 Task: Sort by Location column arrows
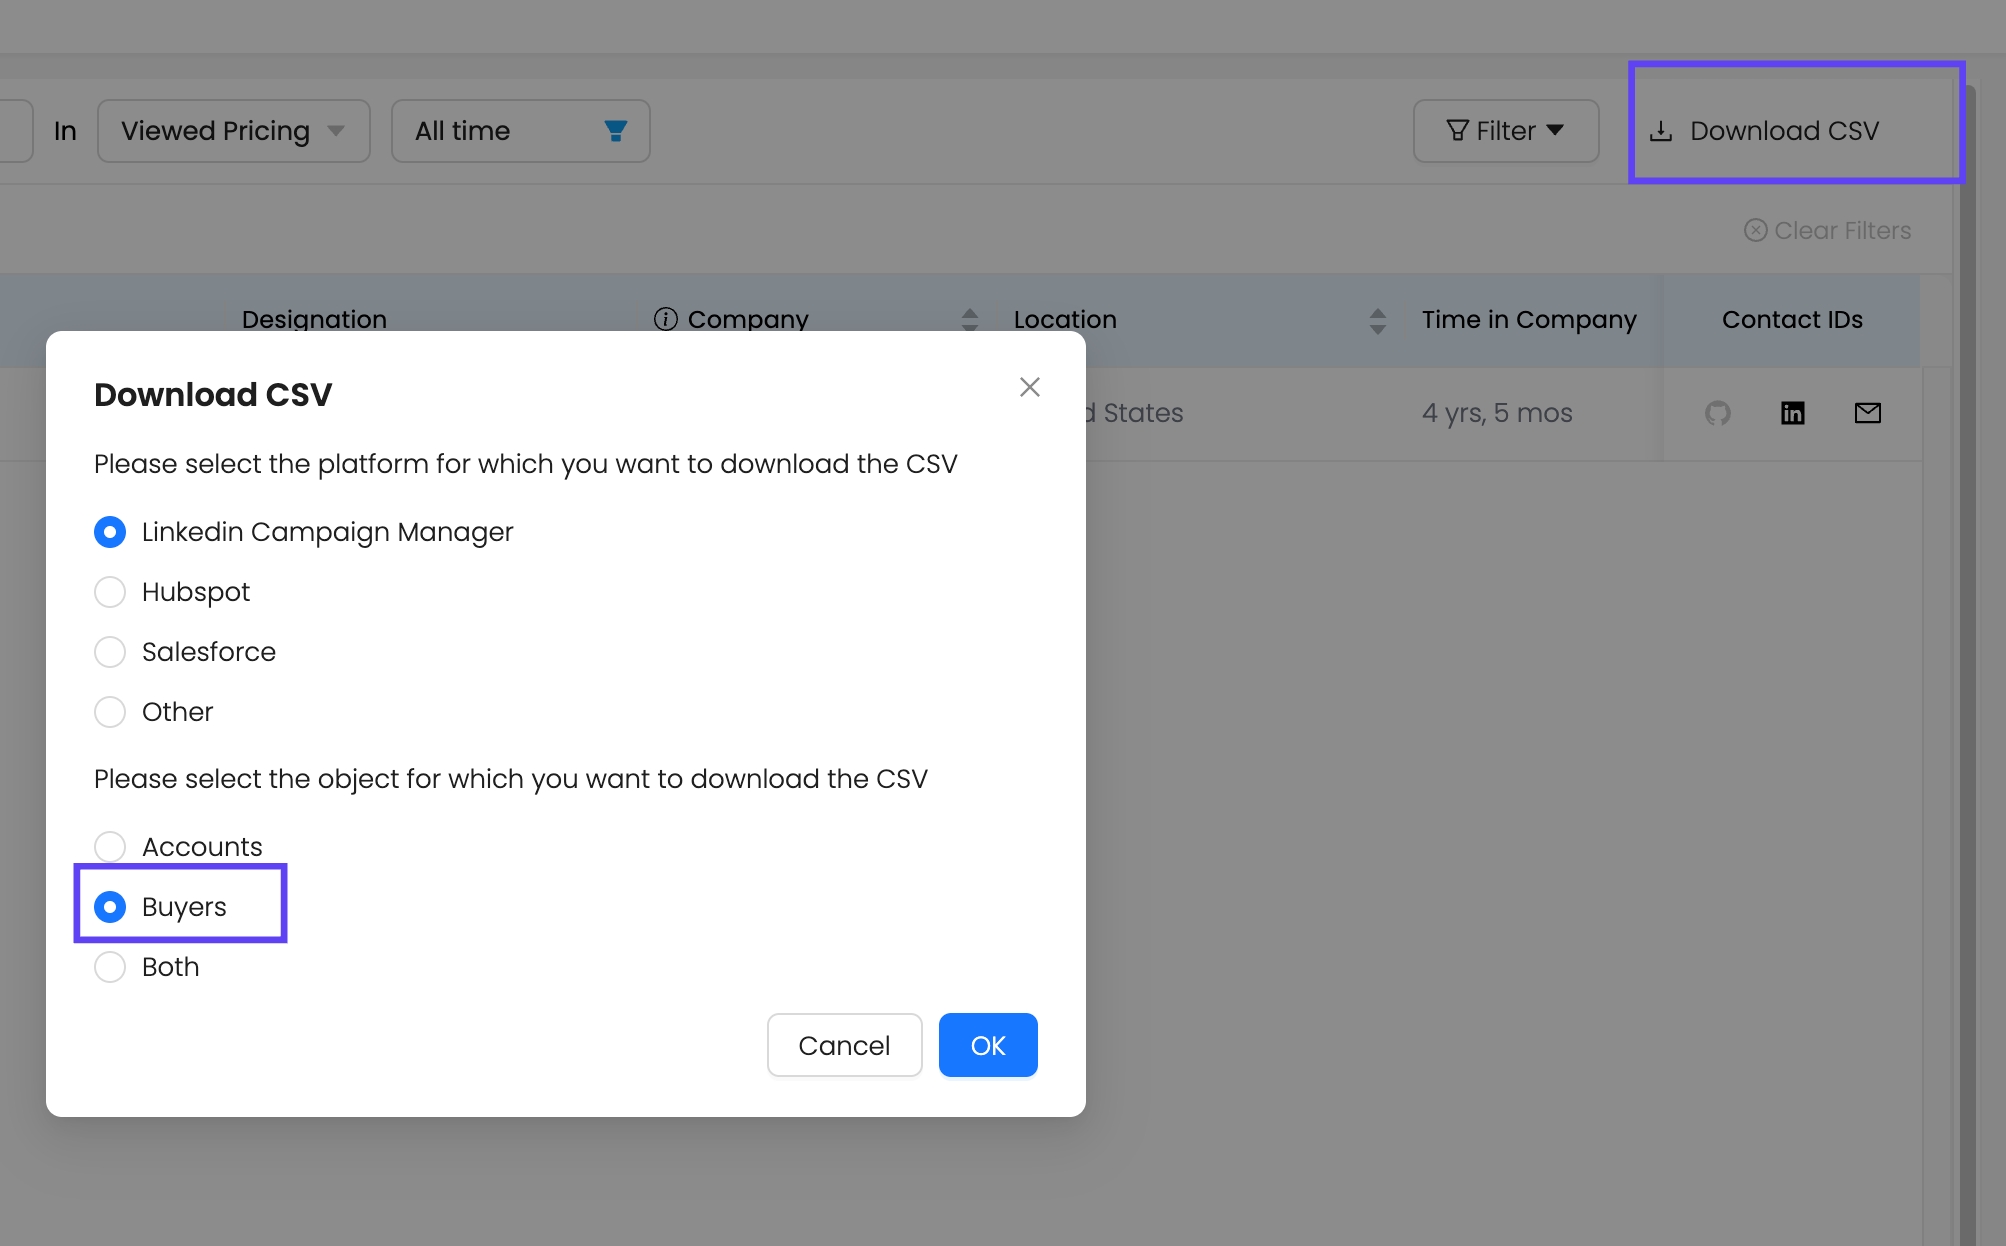1377,320
